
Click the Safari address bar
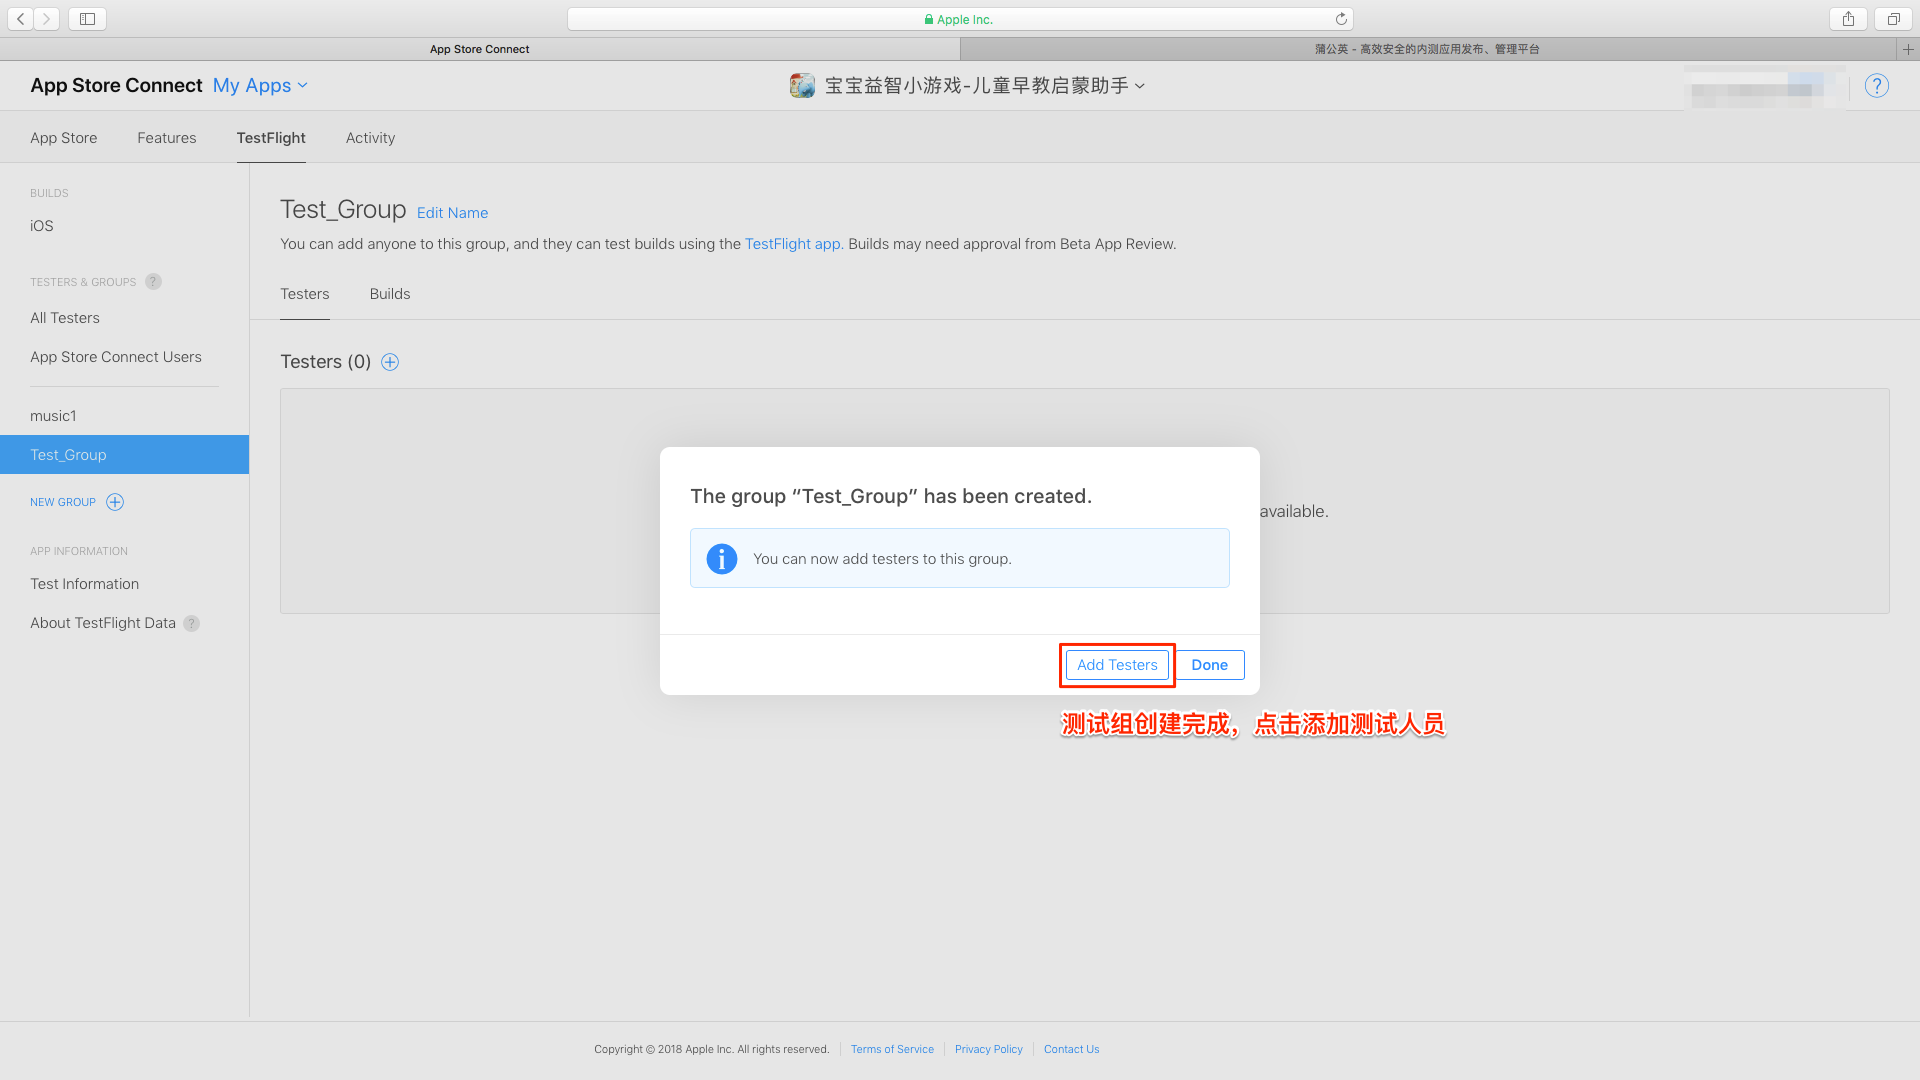tap(960, 19)
